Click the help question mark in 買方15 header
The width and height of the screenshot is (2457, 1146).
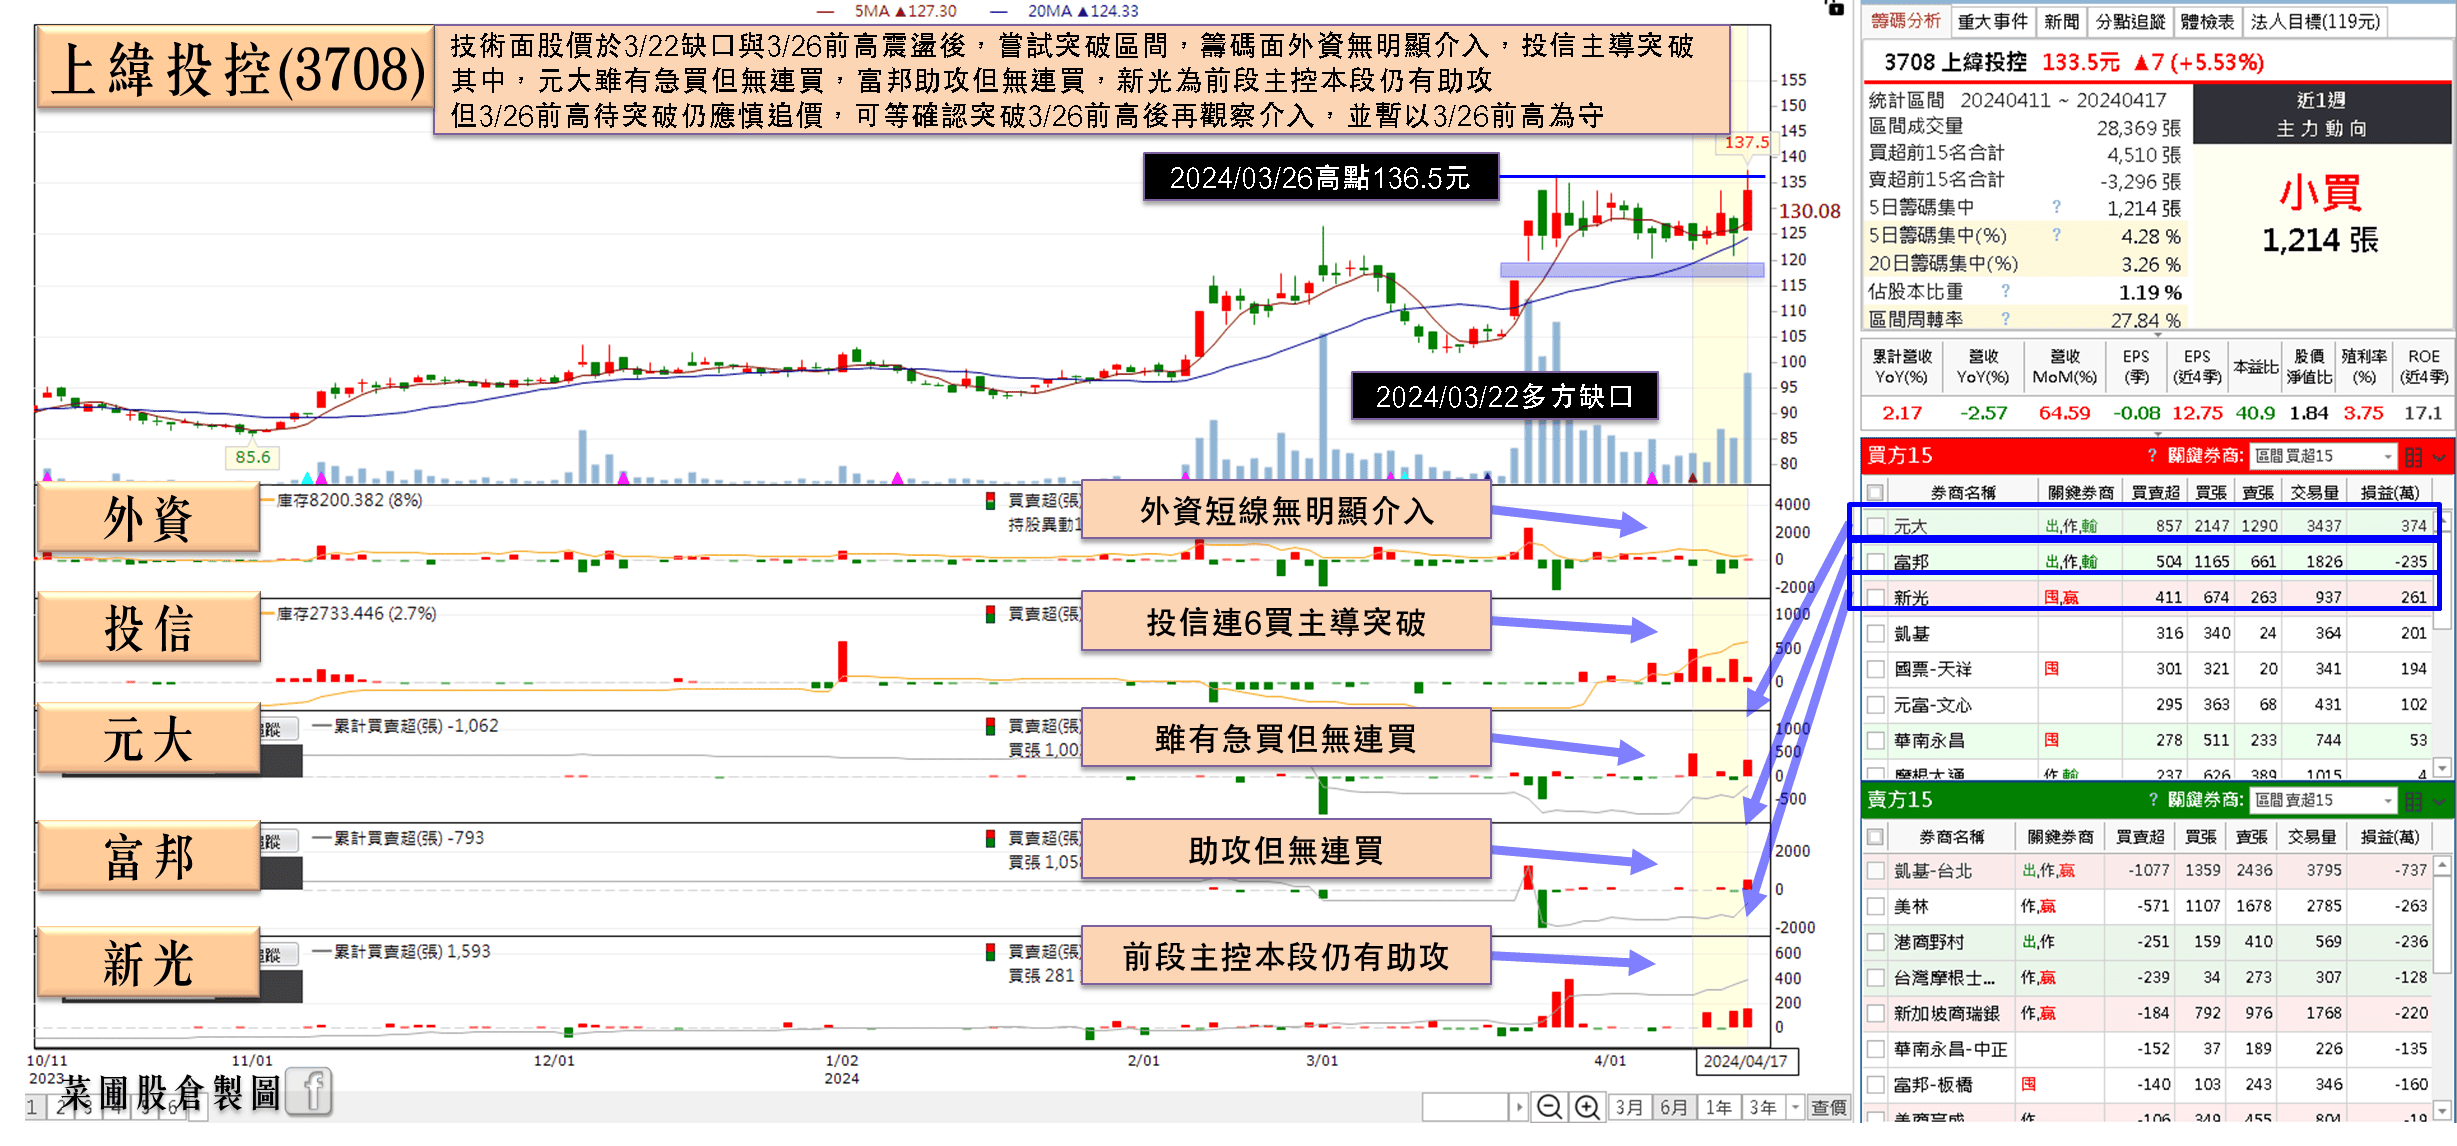coord(2152,456)
